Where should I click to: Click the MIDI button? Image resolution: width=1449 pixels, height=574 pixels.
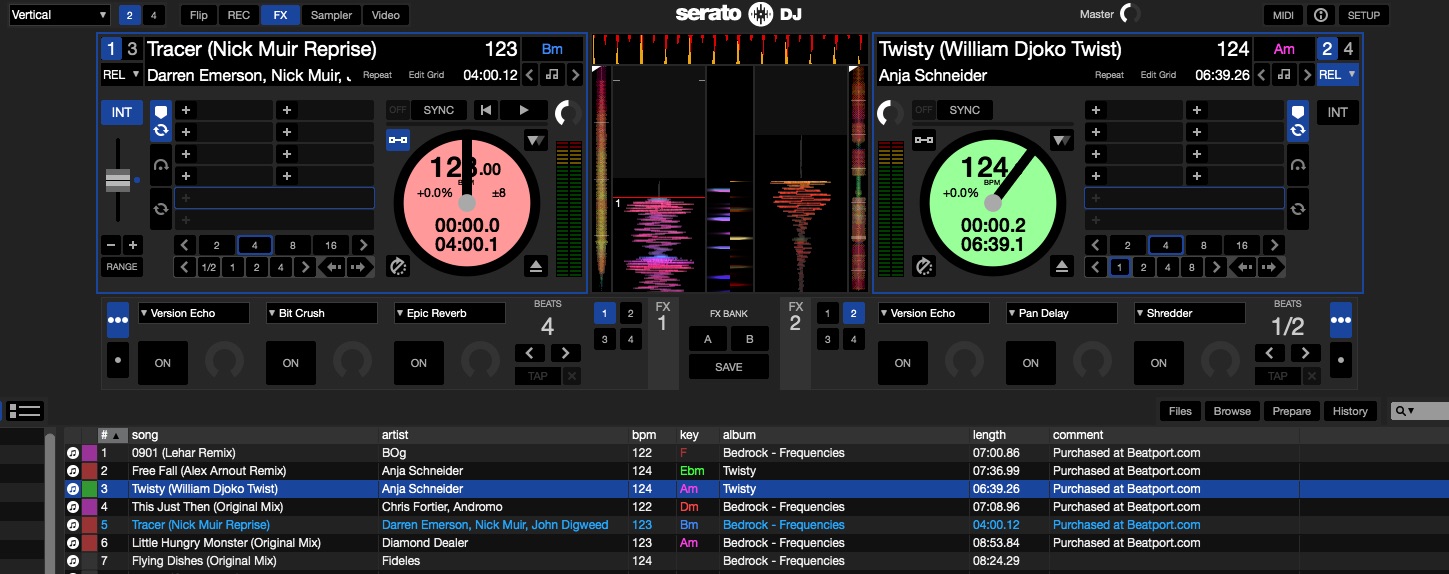click(1283, 15)
